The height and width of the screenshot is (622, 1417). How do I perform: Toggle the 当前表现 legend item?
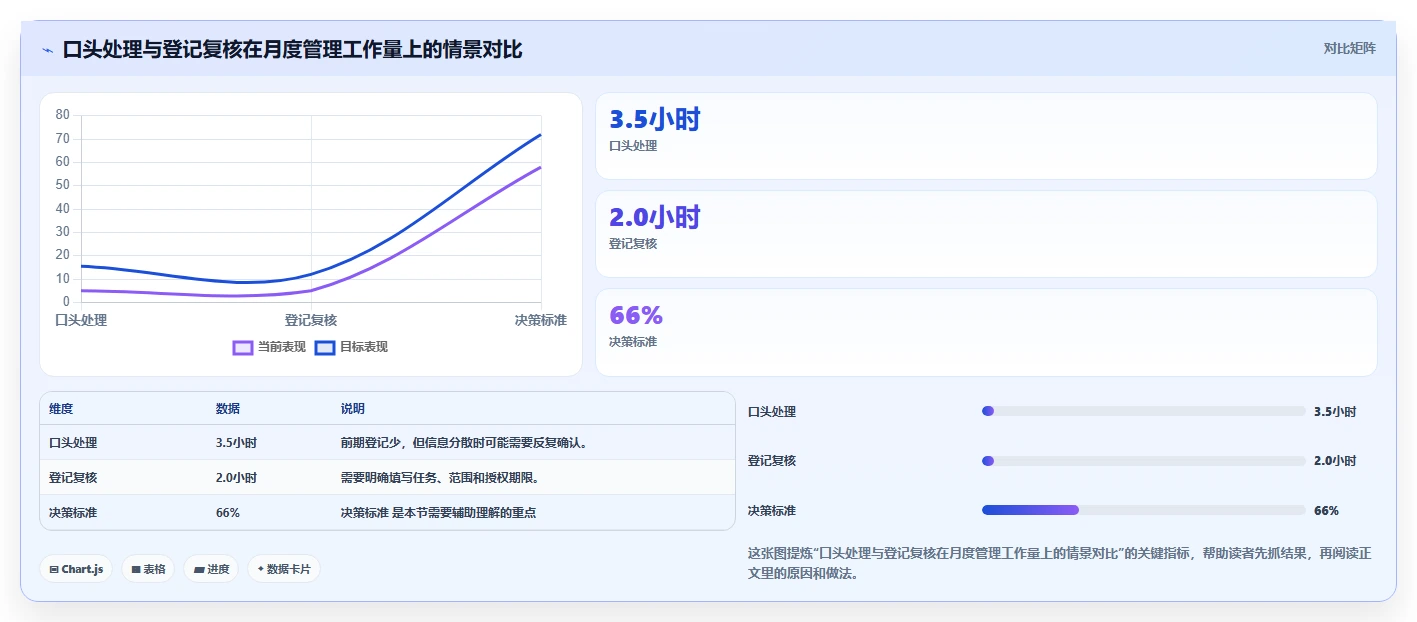(x=269, y=347)
